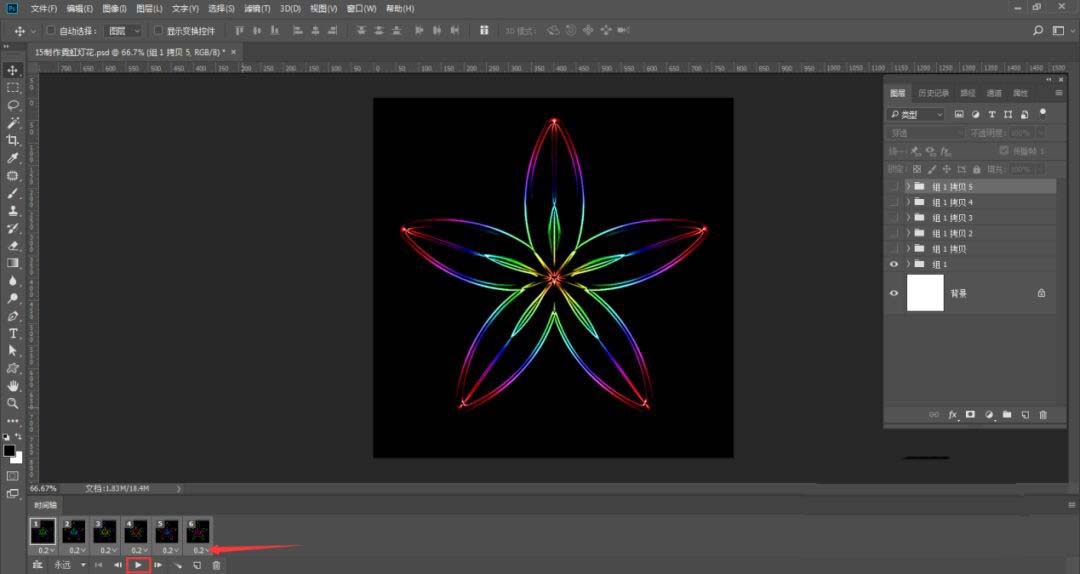Play the frame animation
1080x574 pixels.
(x=138, y=565)
